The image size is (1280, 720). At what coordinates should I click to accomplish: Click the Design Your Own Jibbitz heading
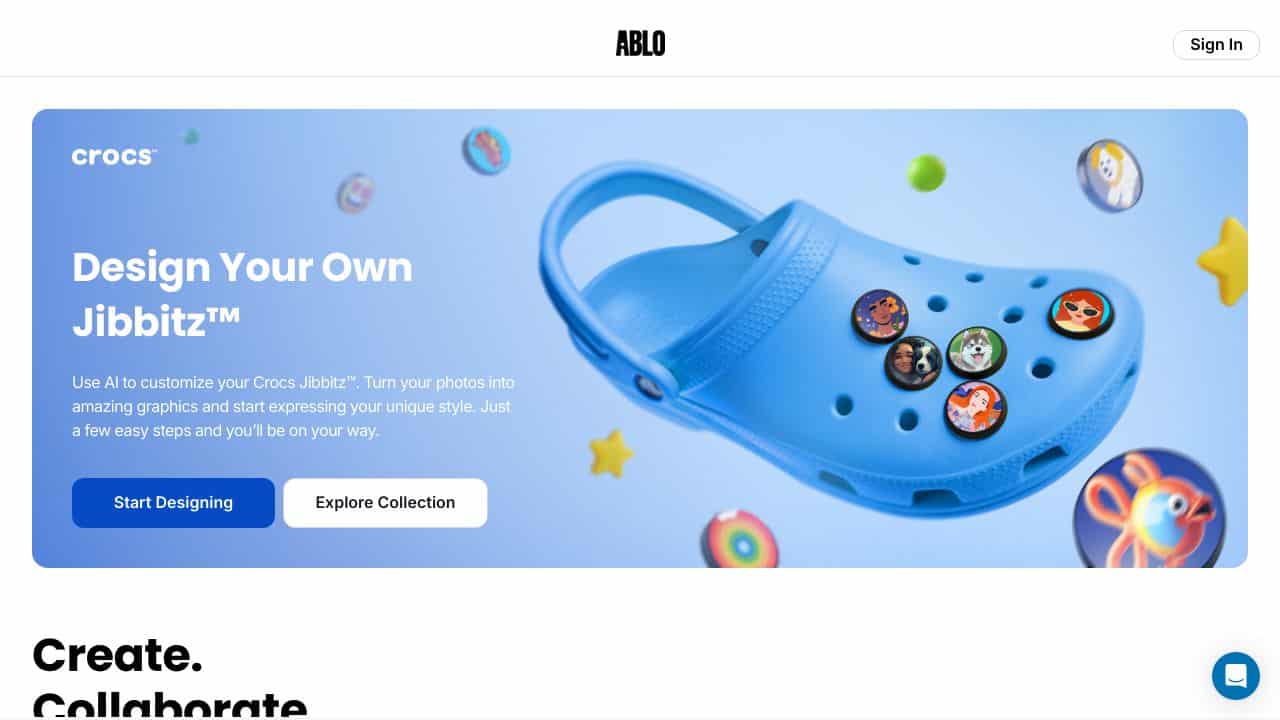point(242,294)
